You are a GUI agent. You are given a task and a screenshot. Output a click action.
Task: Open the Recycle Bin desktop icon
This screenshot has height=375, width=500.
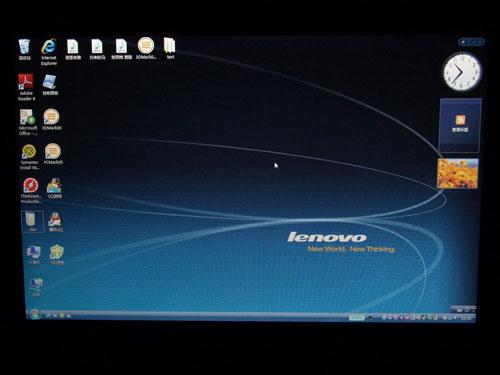[x=24, y=49]
